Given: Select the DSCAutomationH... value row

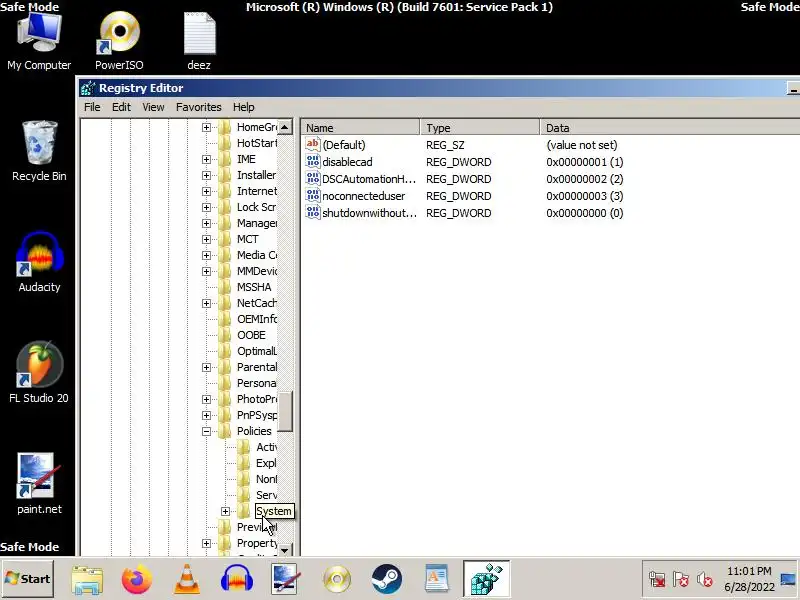Looking at the screenshot, I should [x=464, y=179].
